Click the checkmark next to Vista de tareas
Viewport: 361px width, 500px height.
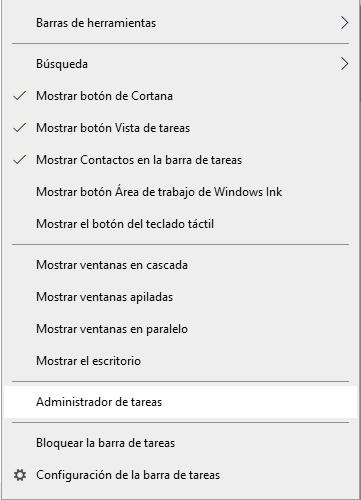(x=20, y=128)
